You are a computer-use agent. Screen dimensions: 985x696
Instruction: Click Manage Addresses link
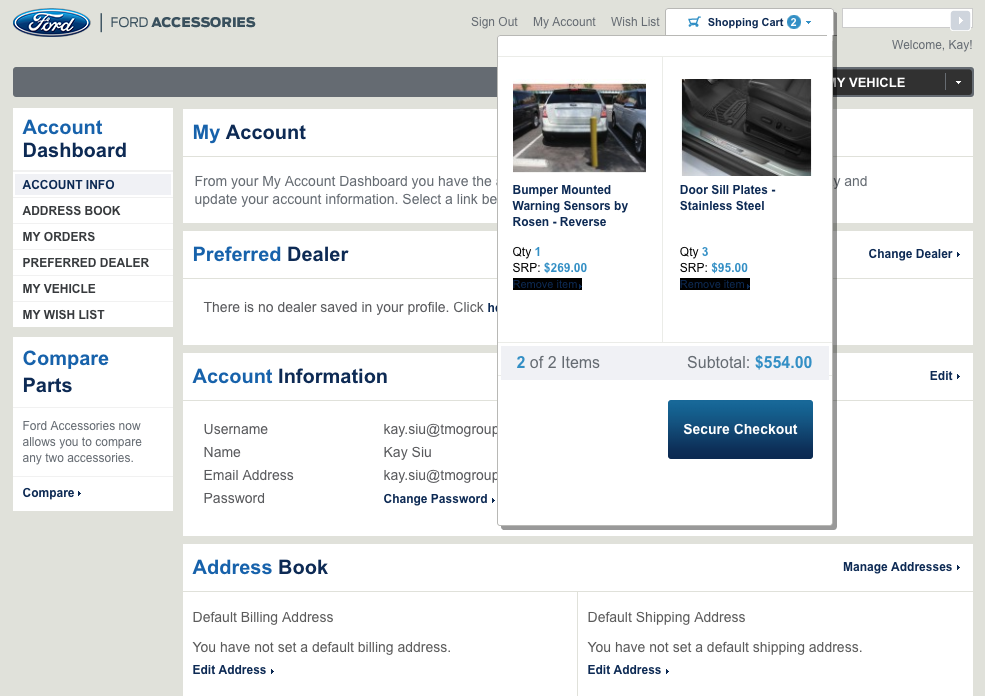coord(901,567)
